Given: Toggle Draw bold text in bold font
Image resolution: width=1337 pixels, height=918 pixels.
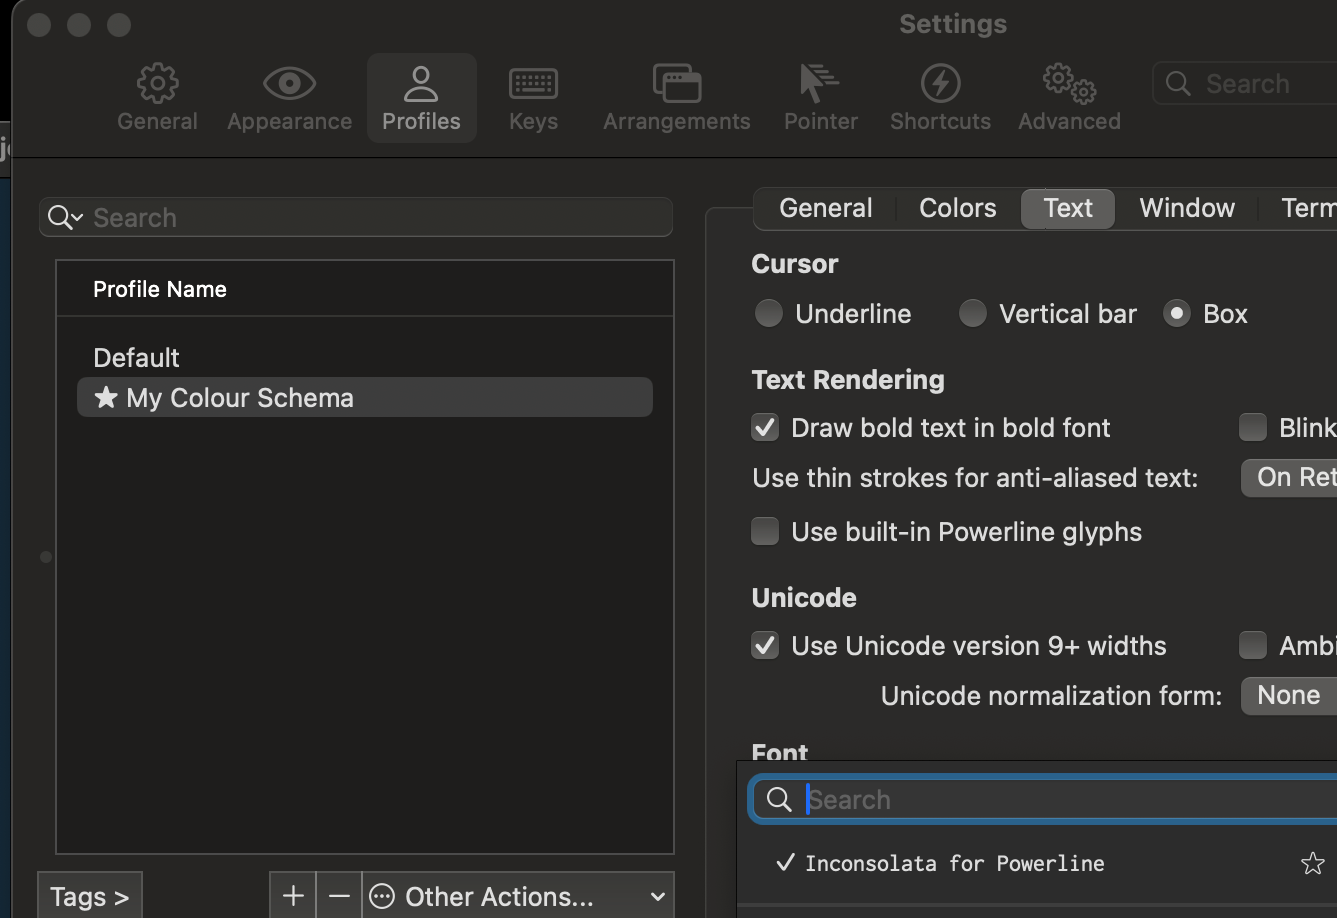Looking at the screenshot, I should pyautogui.click(x=765, y=428).
